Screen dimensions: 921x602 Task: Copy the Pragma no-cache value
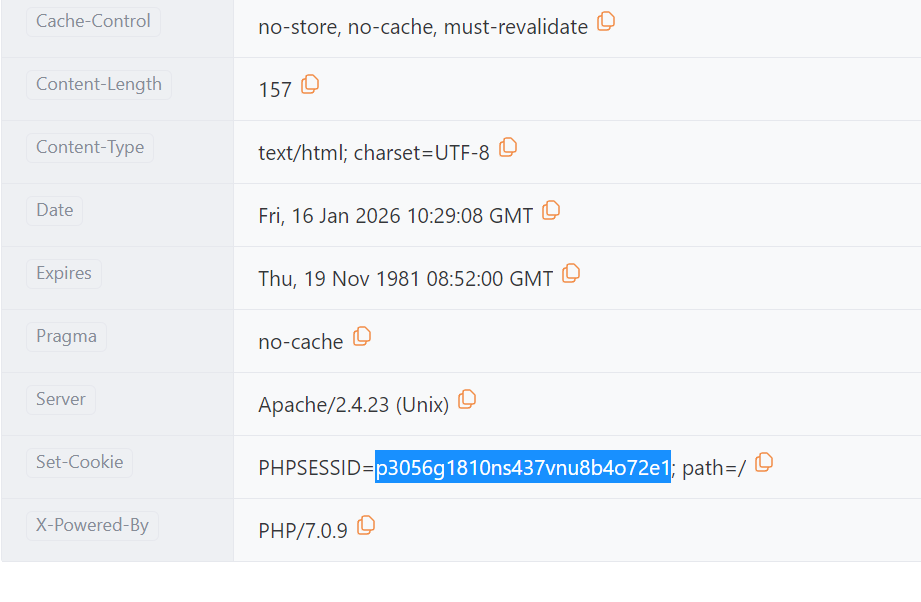(361, 337)
